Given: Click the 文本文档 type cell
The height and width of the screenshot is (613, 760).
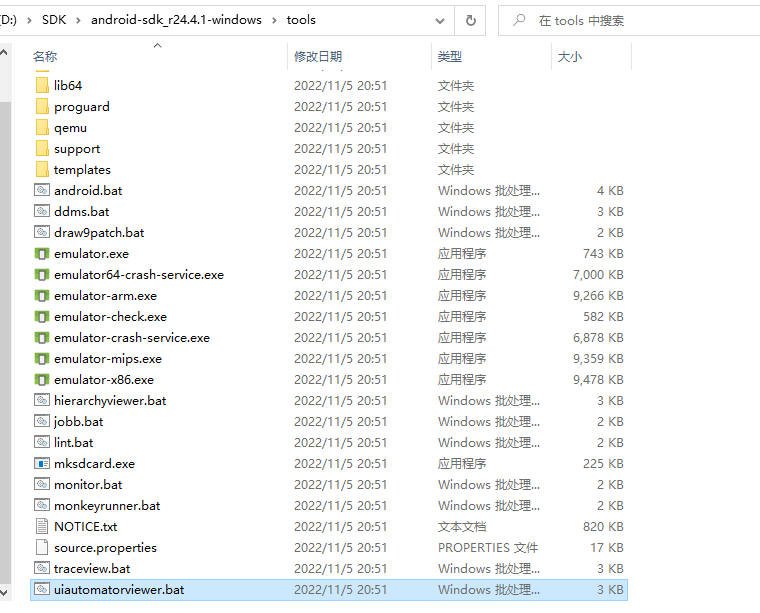Looking at the screenshot, I should point(461,527).
